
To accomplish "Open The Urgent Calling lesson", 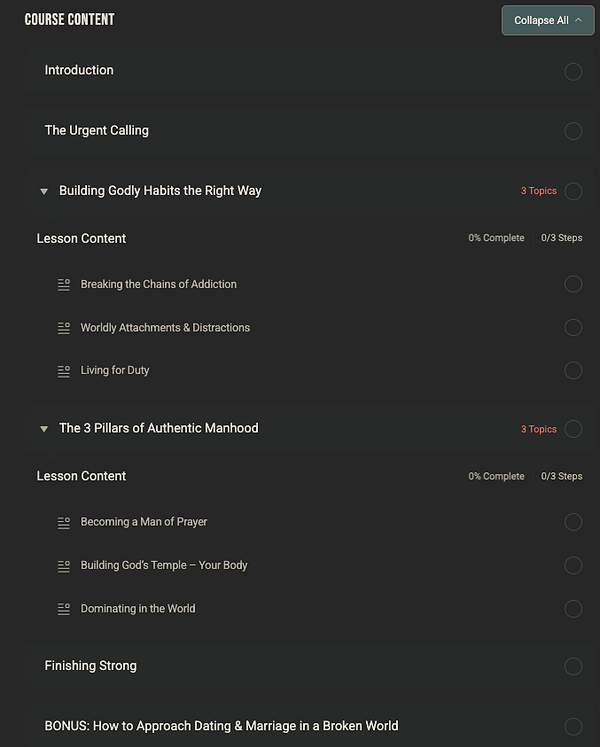I will coord(97,130).
